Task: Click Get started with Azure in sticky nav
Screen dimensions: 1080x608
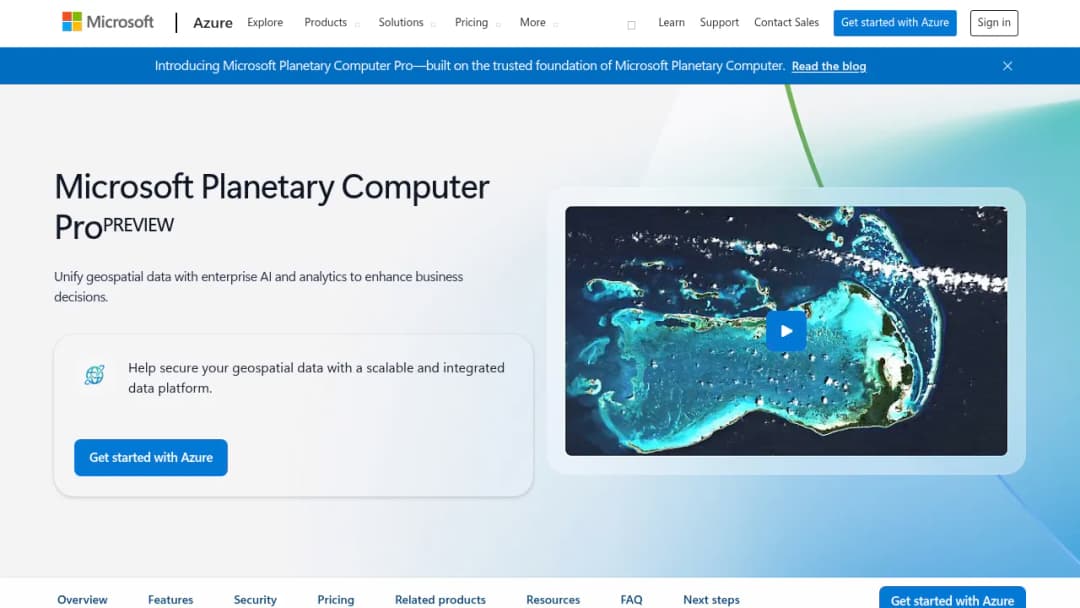Action: pyautogui.click(x=952, y=598)
